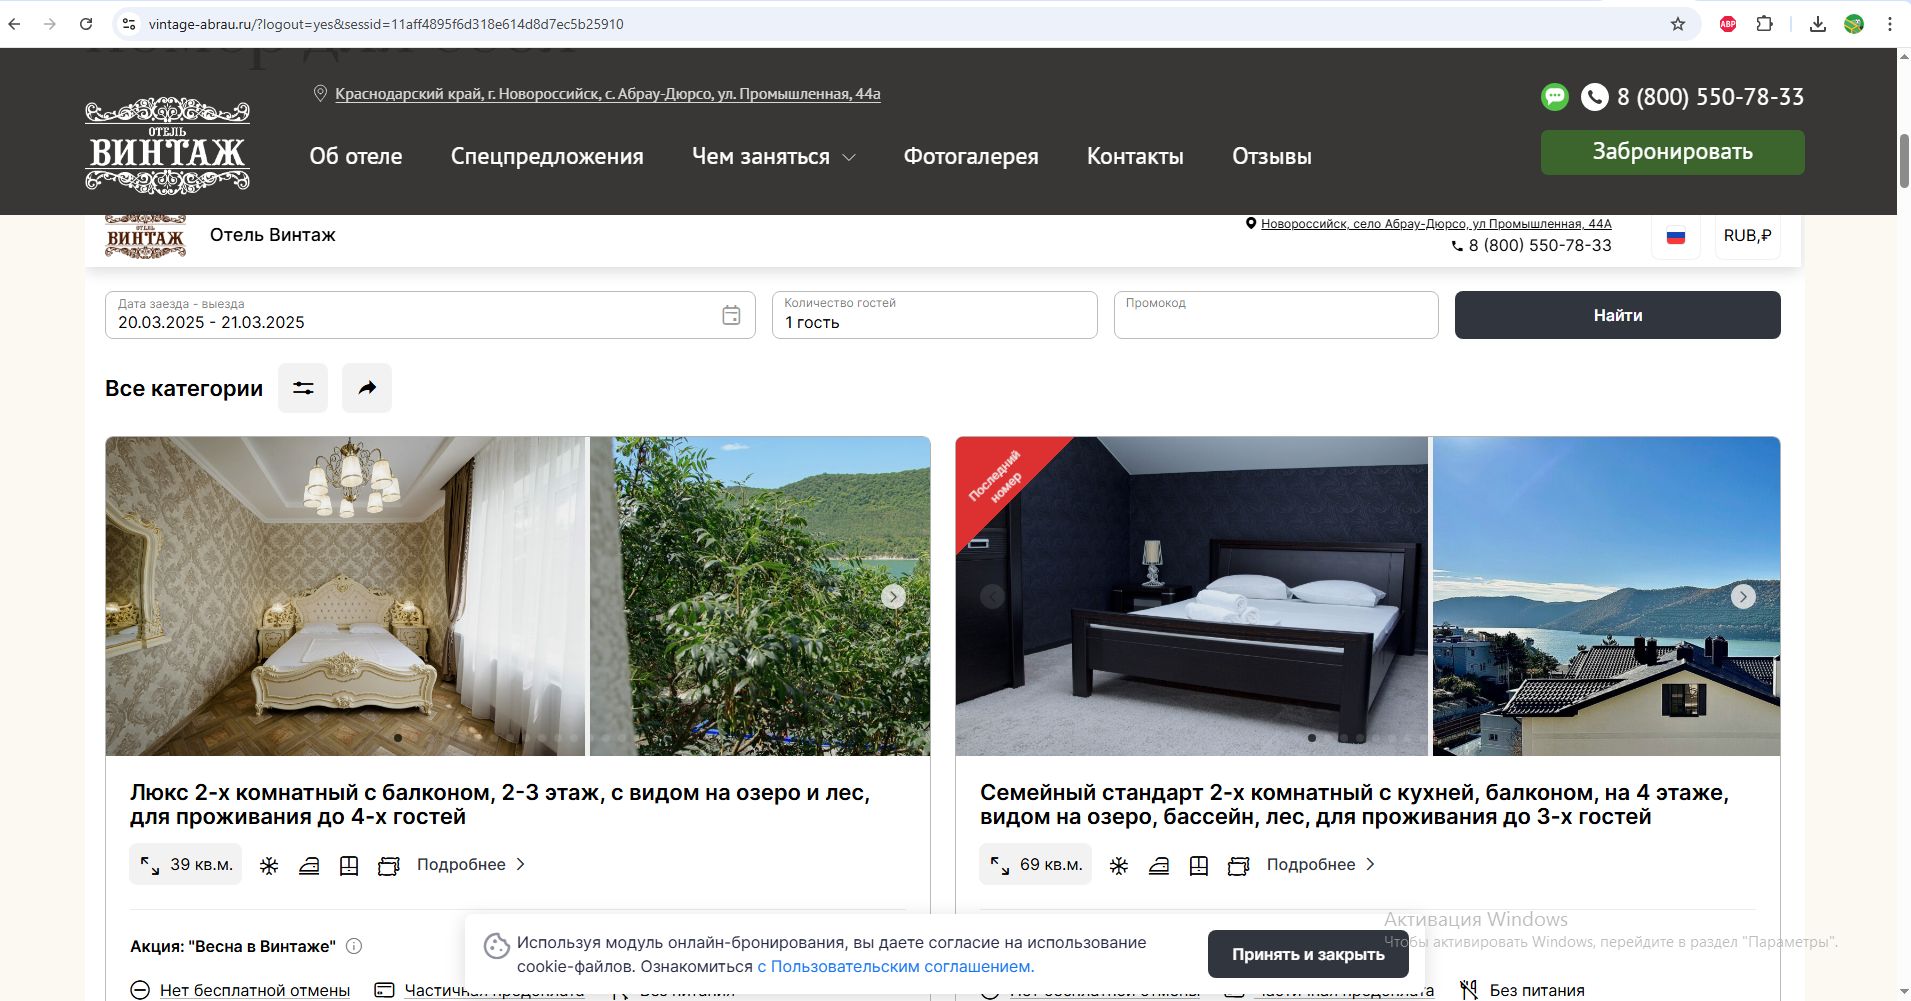This screenshot has height=1001, width=1911.
Task: Expand Подробнее for the Люкс room
Action: tap(471, 865)
